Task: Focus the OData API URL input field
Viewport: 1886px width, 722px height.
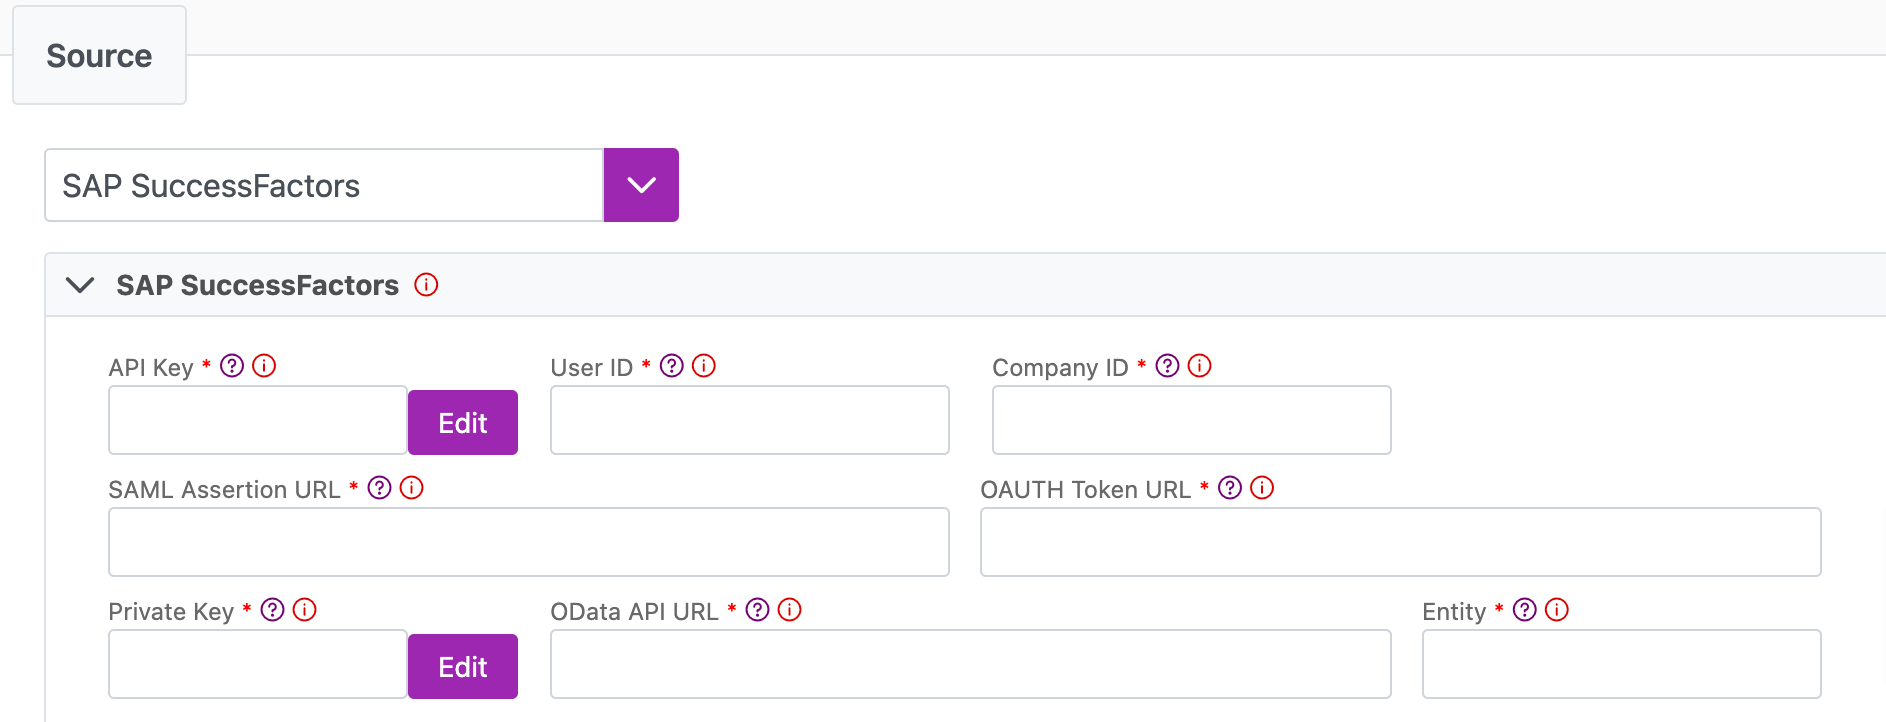Action: tap(971, 664)
